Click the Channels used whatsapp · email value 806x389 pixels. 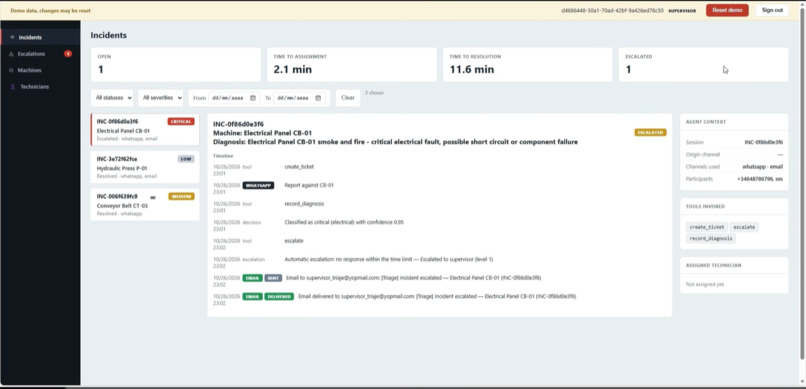pyautogui.click(x=762, y=166)
